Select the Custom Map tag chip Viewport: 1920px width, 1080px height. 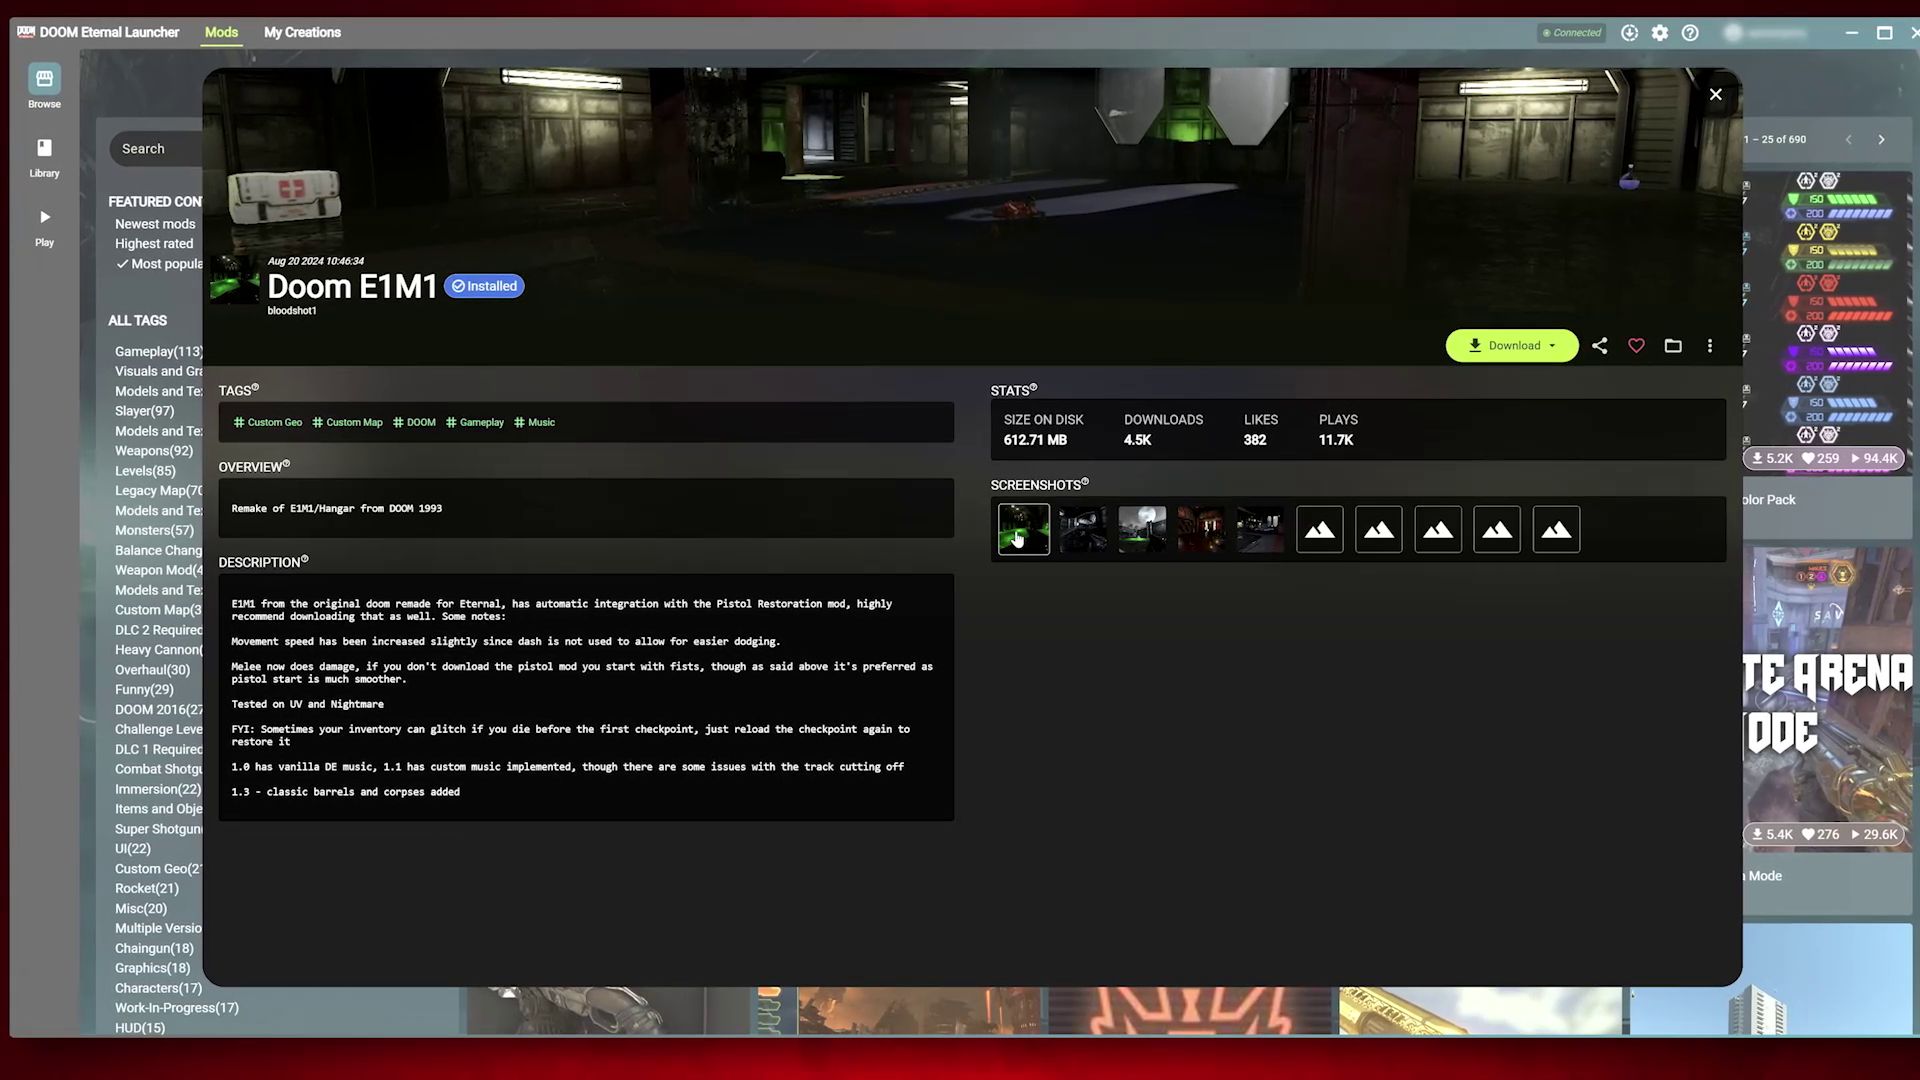347,422
